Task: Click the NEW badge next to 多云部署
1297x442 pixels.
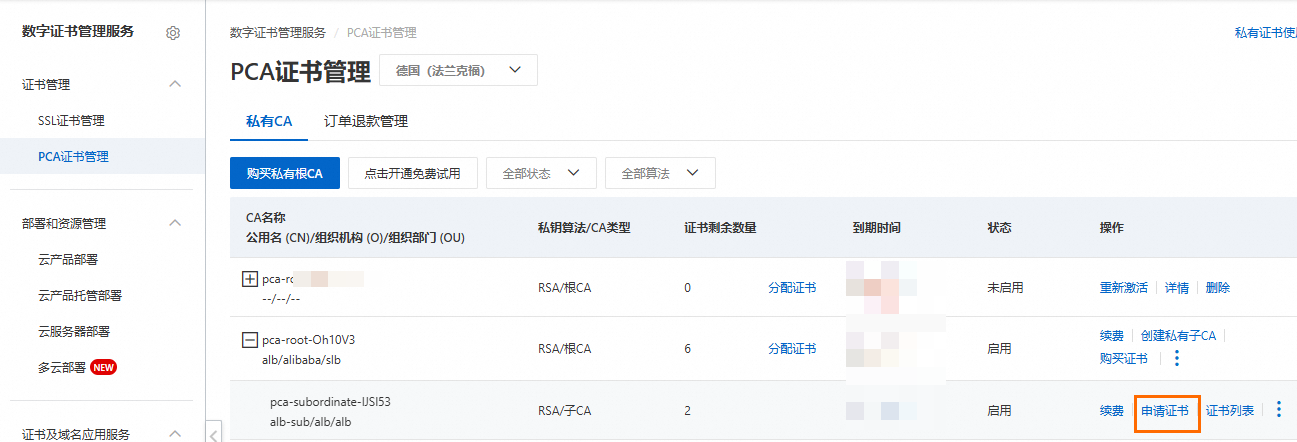Action: coord(104,367)
